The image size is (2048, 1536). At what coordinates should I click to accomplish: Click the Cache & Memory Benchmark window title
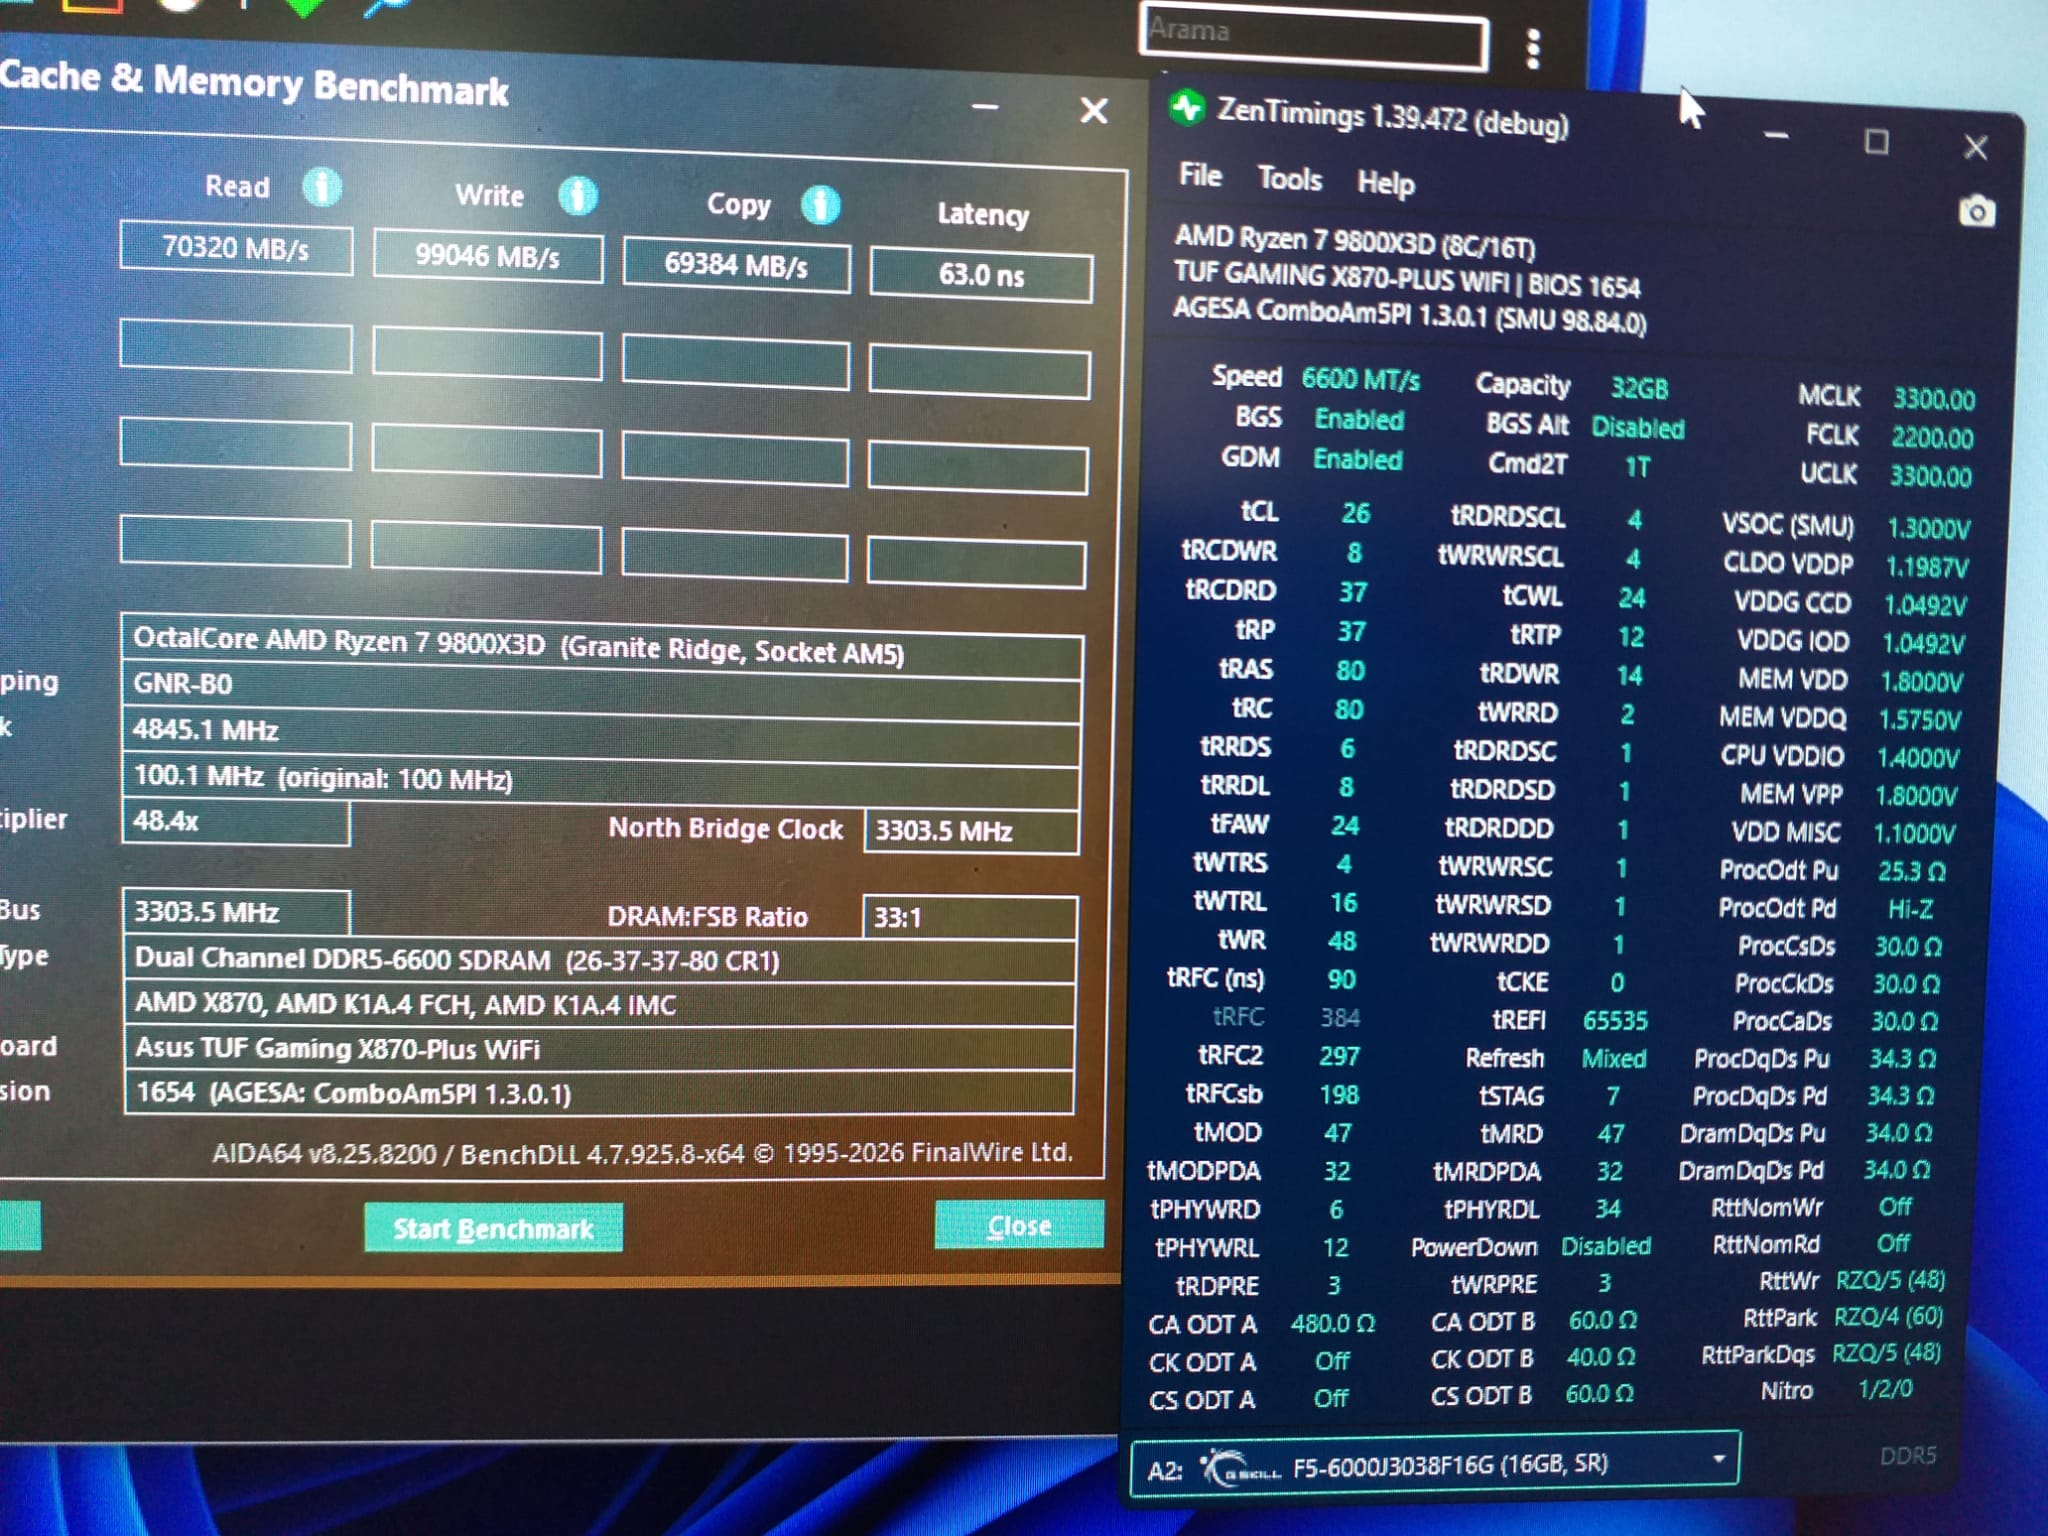coord(255,83)
